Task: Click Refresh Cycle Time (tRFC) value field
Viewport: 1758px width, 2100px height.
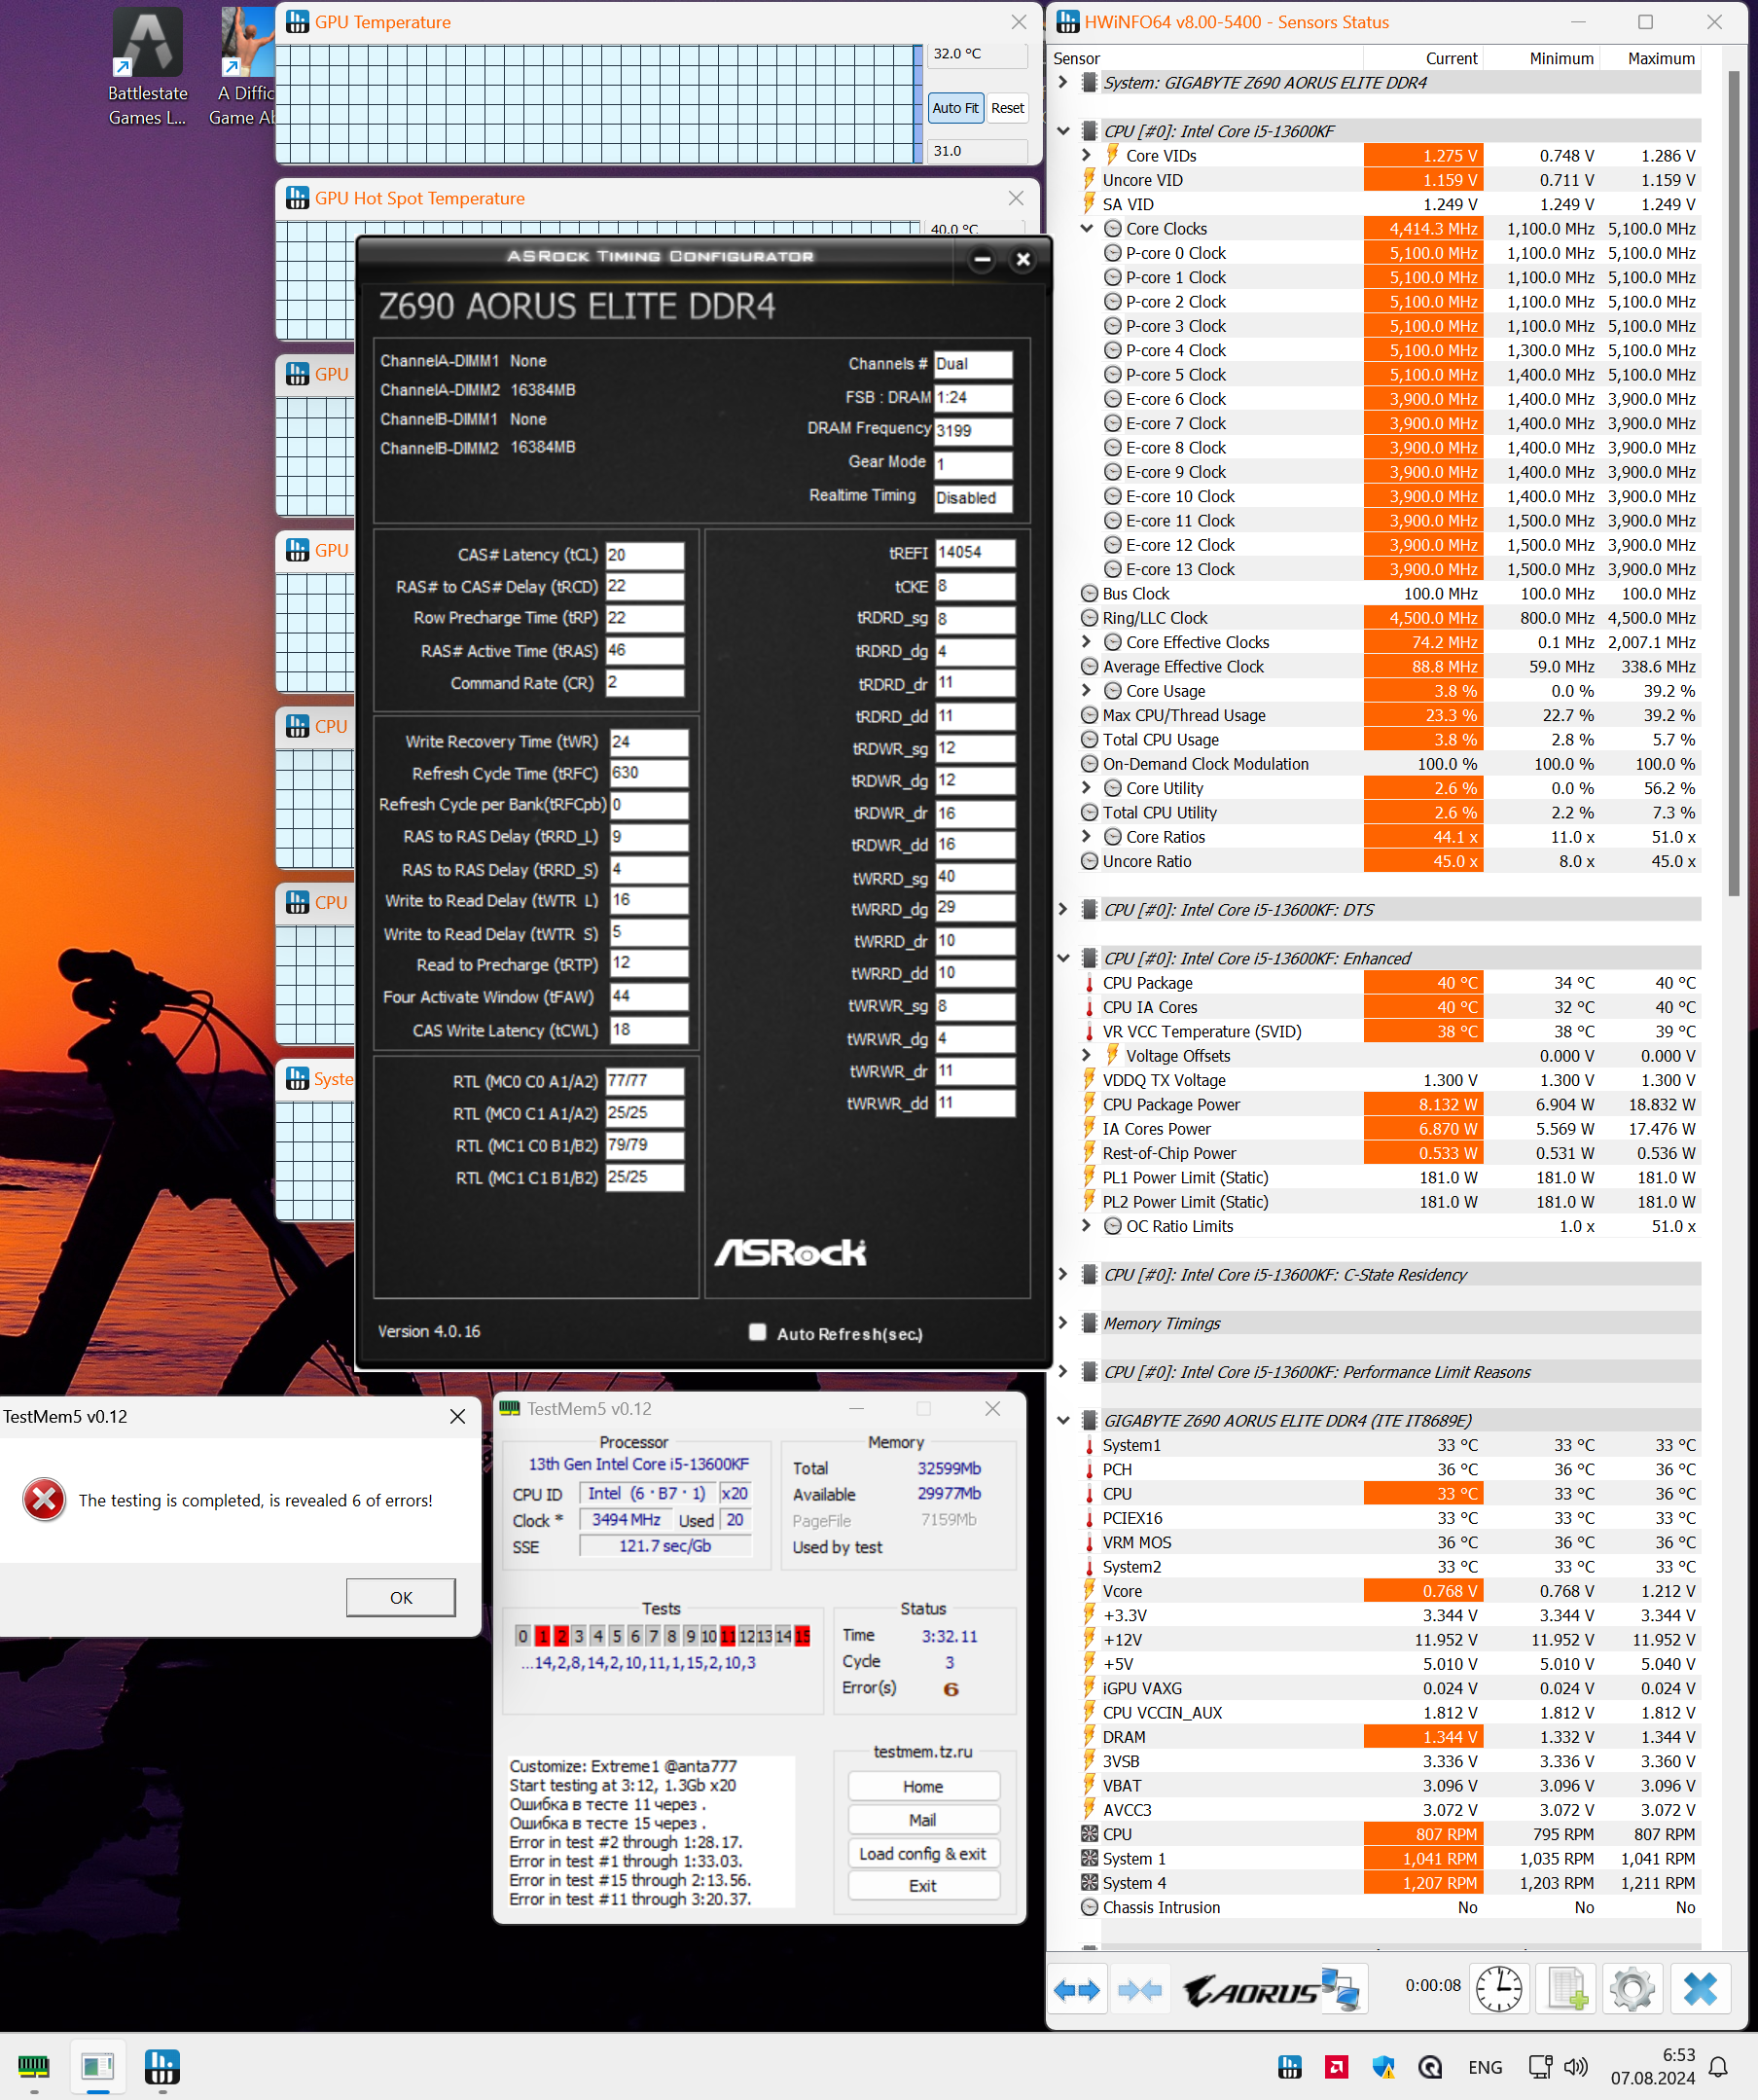Action: point(649,773)
